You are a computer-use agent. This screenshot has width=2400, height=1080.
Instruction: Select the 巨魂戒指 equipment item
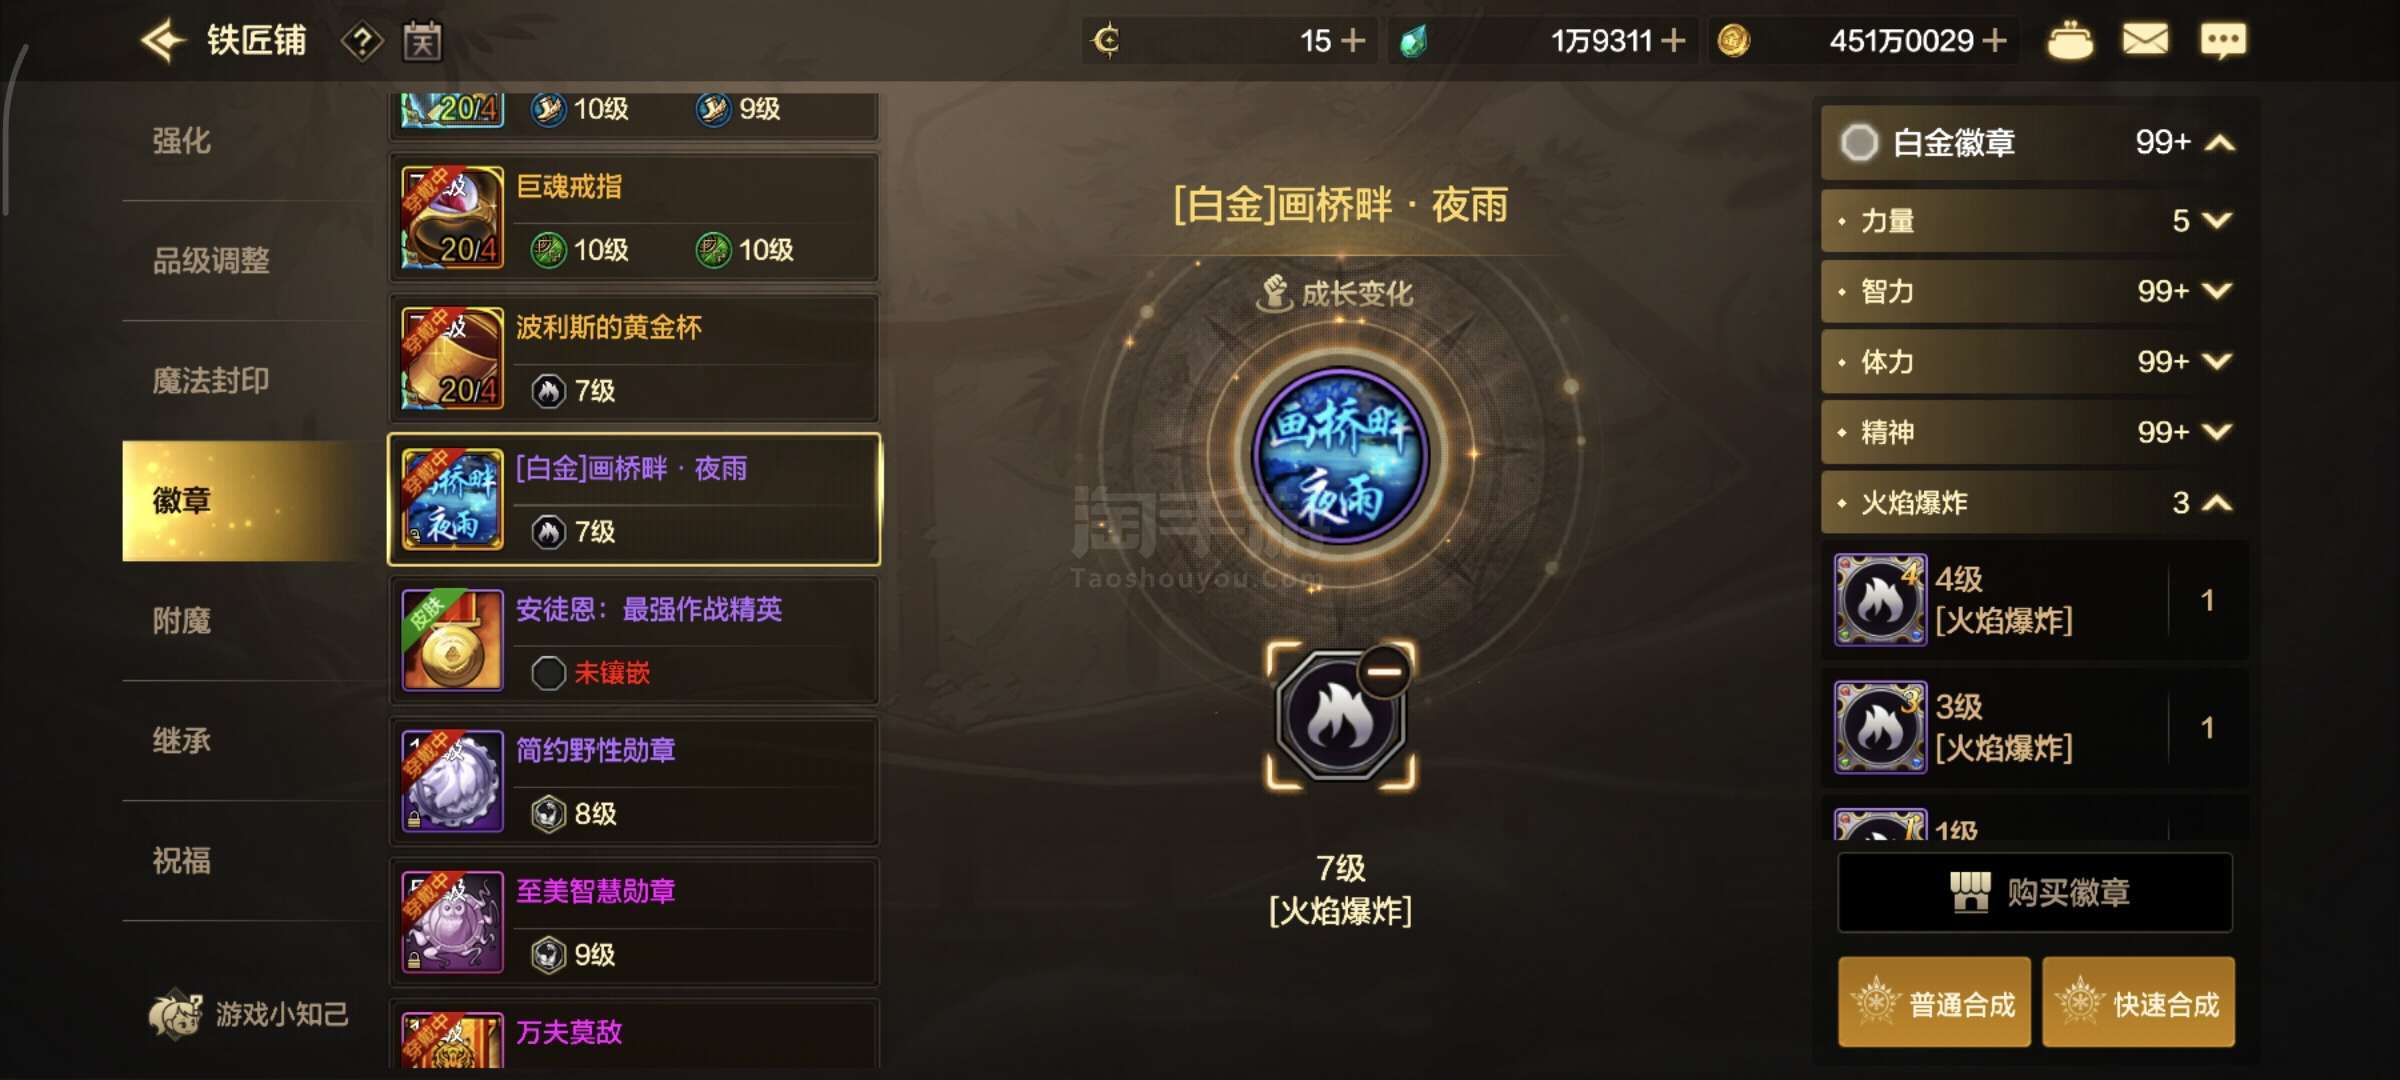click(x=634, y=218)
